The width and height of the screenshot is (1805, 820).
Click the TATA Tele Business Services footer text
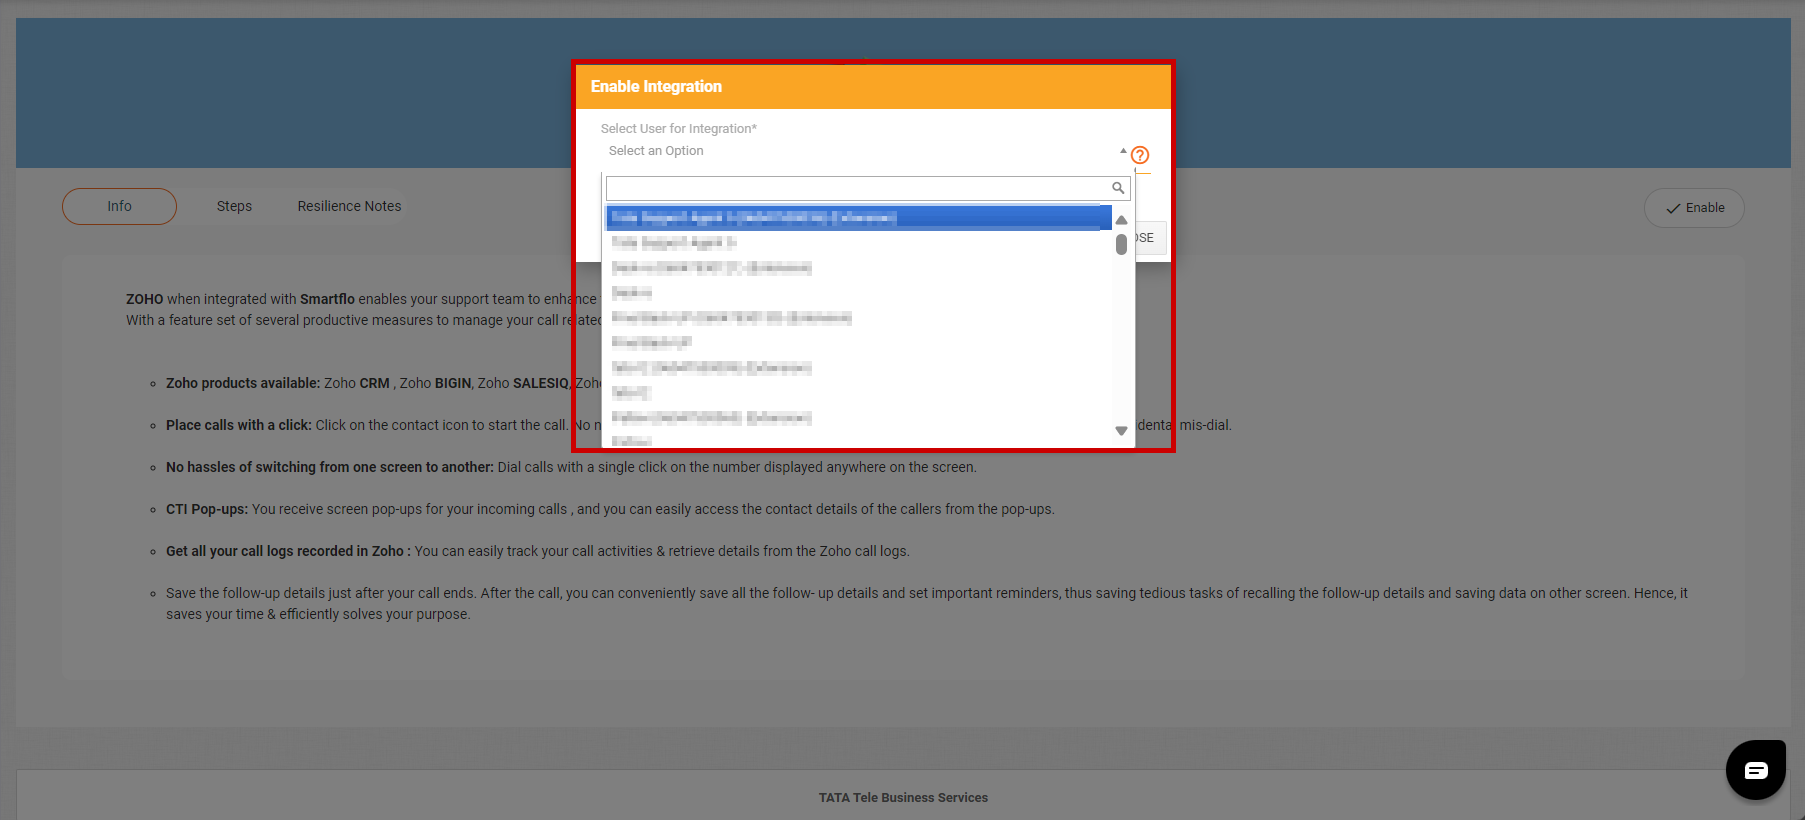click(x=903, y=798)
